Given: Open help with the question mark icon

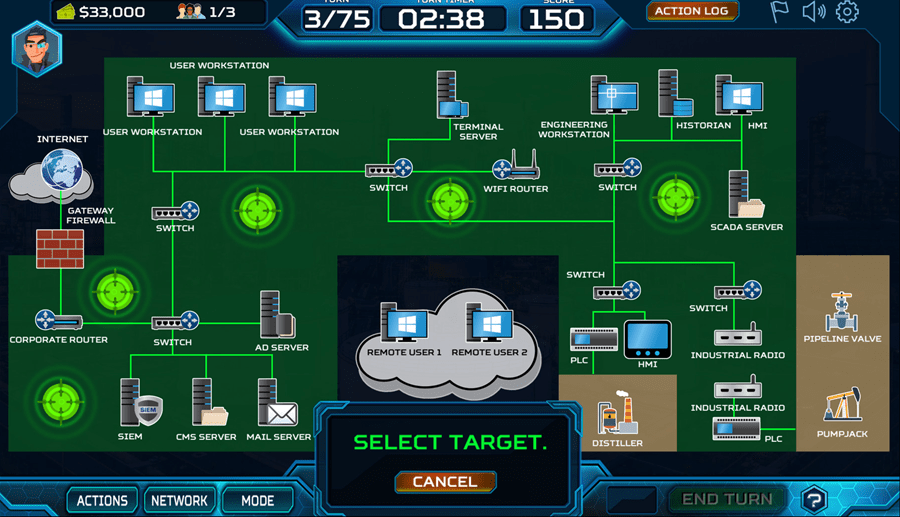Looking at the screenshot, I should 814,500.
